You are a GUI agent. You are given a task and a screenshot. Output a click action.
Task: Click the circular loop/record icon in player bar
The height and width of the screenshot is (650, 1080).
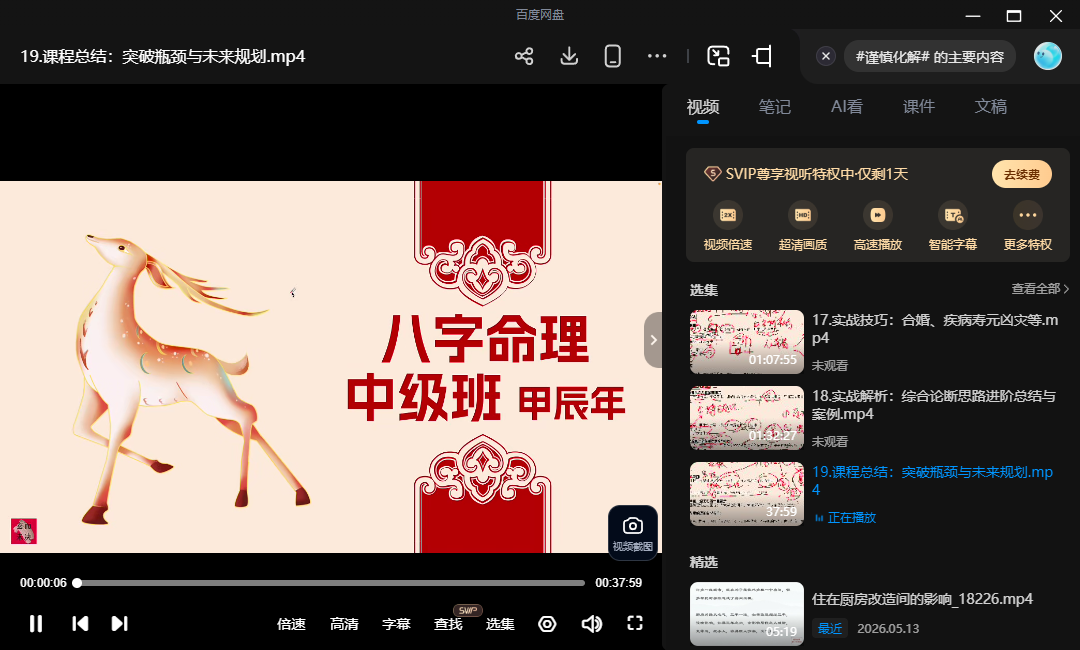click(547, 624)
